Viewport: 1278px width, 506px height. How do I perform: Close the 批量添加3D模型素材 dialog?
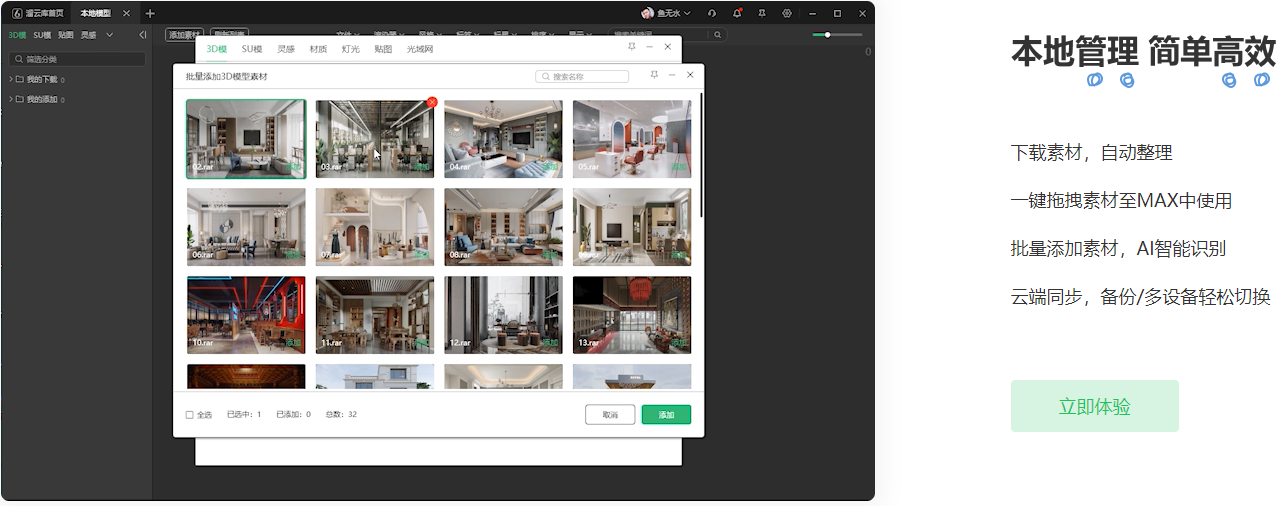click(690, 75)
